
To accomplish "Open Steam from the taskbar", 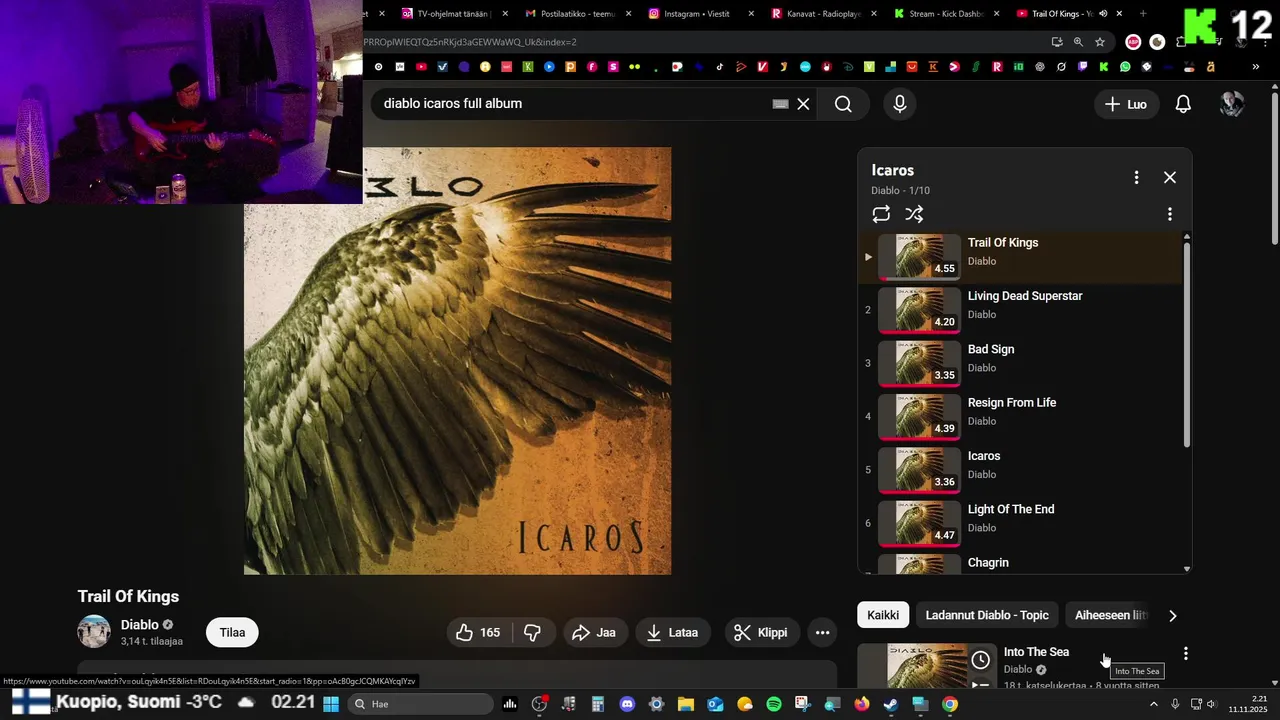I will pos(891,704).
